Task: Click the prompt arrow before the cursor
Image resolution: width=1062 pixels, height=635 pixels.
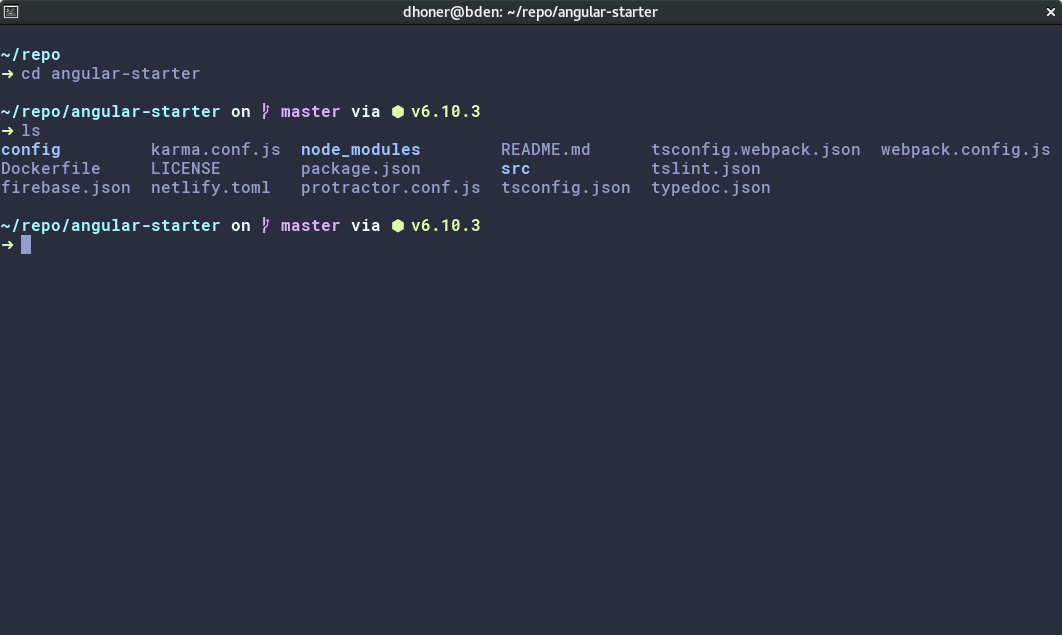Action: coord(7,244)
